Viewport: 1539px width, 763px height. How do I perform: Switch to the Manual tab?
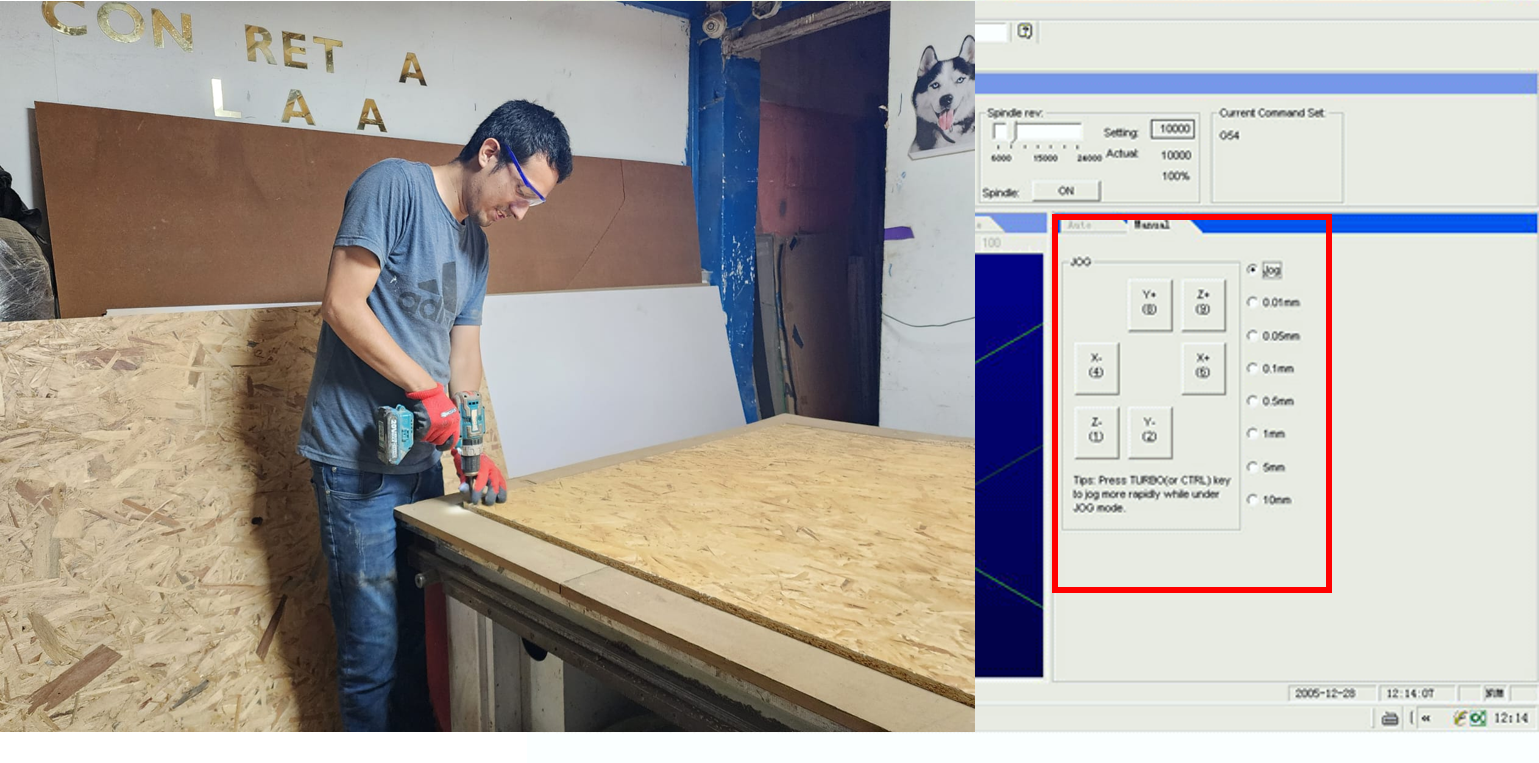(1151, 225)
